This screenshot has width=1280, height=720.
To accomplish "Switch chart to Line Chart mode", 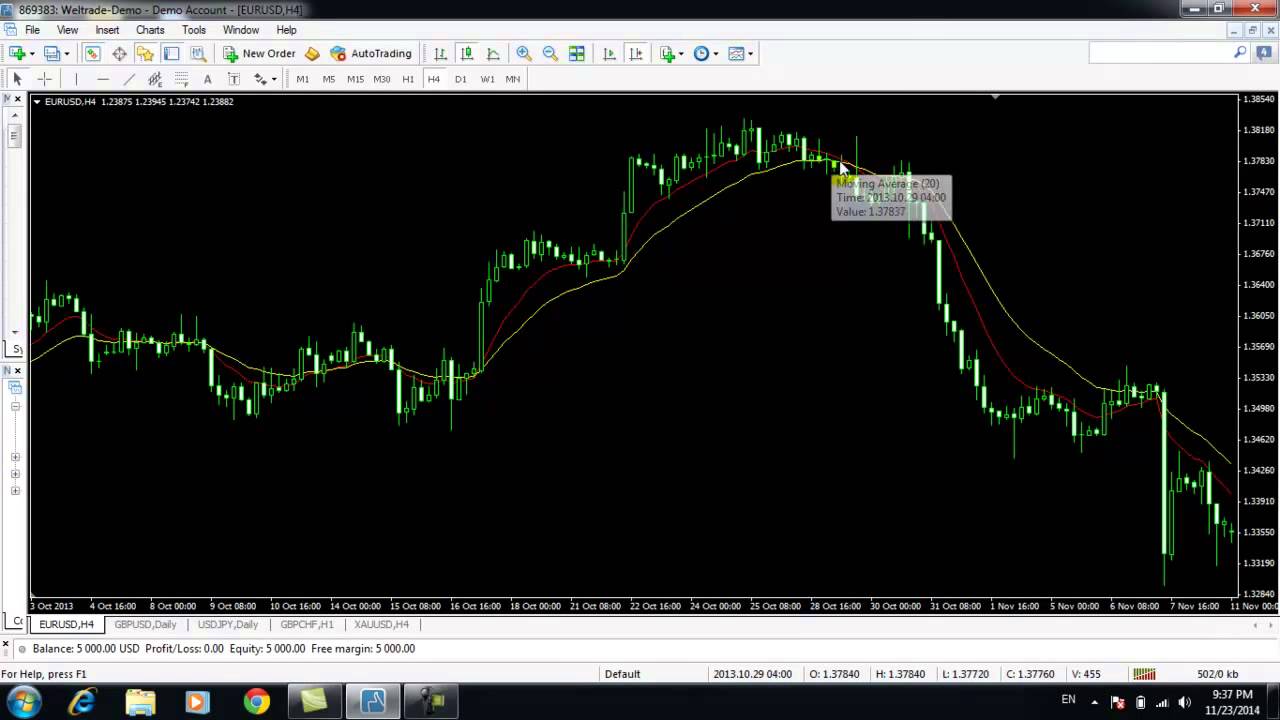I will [493, 53].
